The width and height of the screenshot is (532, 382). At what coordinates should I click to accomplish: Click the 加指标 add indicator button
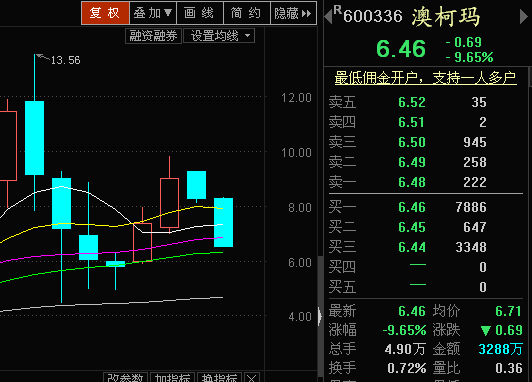click(x=172, y=377)
